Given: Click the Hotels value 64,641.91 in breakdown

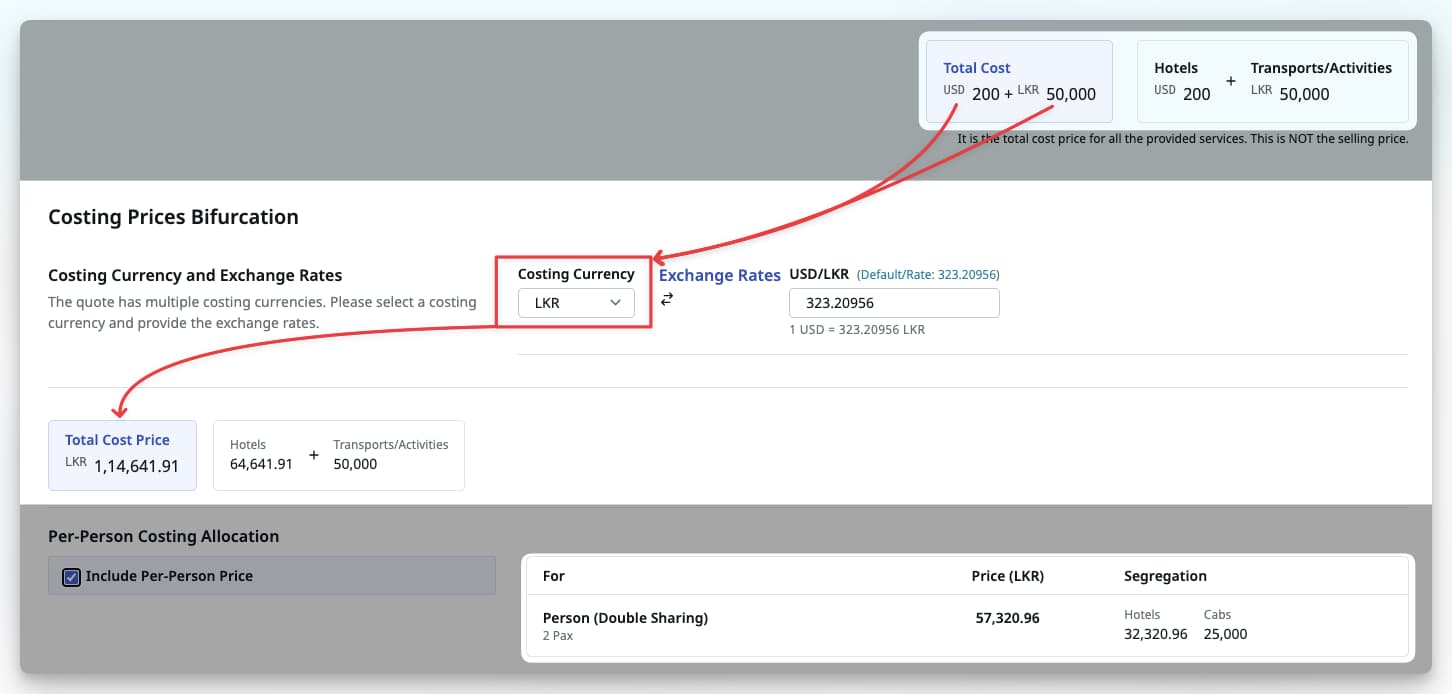Looking at the screenshot, I should (x=261, y=463).
